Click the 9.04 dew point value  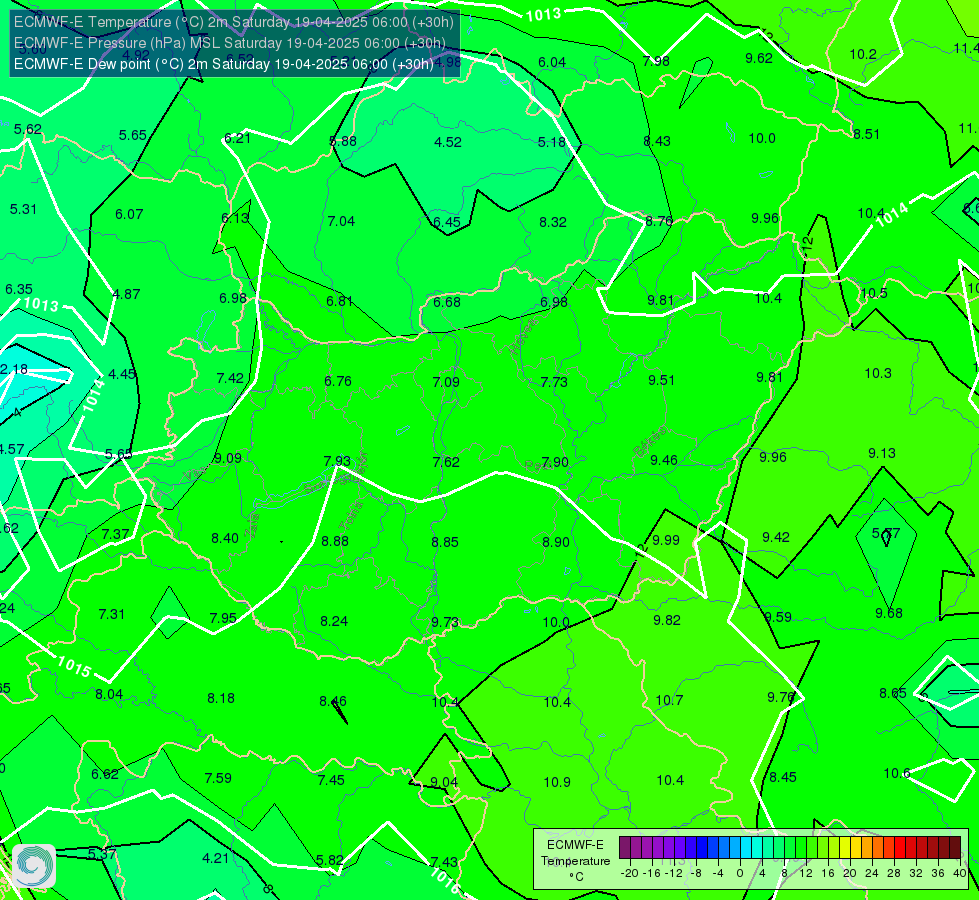click(x=444, y=783)
